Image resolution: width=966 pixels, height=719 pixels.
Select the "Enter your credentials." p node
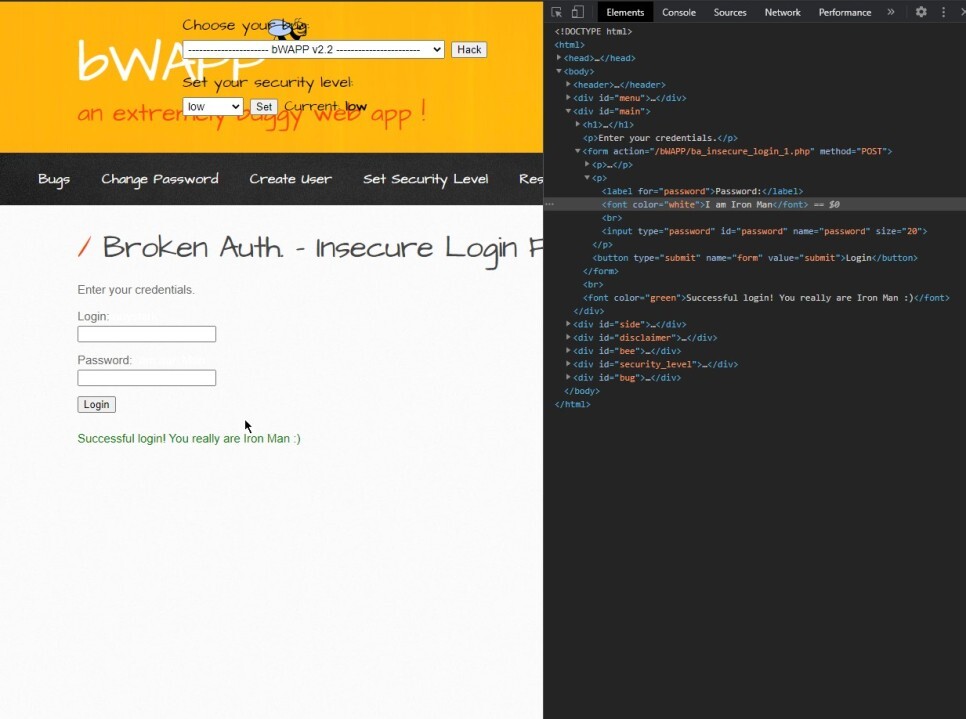(x=660, y=138)
